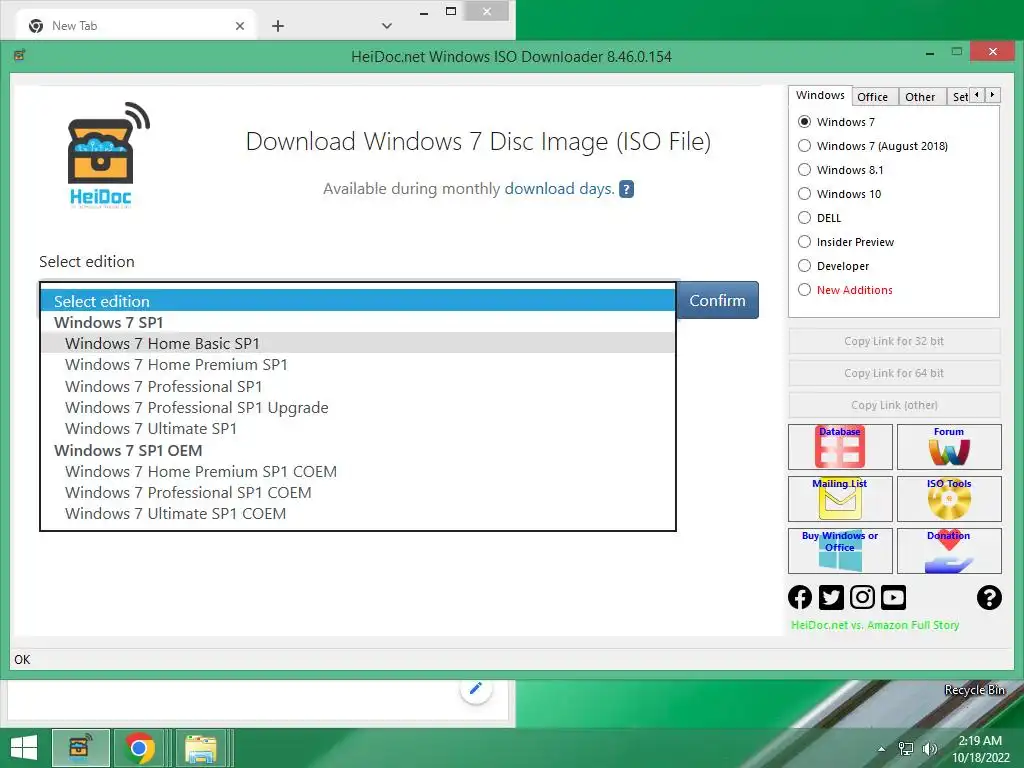This screenshot has width=1024, height=768.
Task: Choose the highlighted Select edition entry
Action: 358,301
